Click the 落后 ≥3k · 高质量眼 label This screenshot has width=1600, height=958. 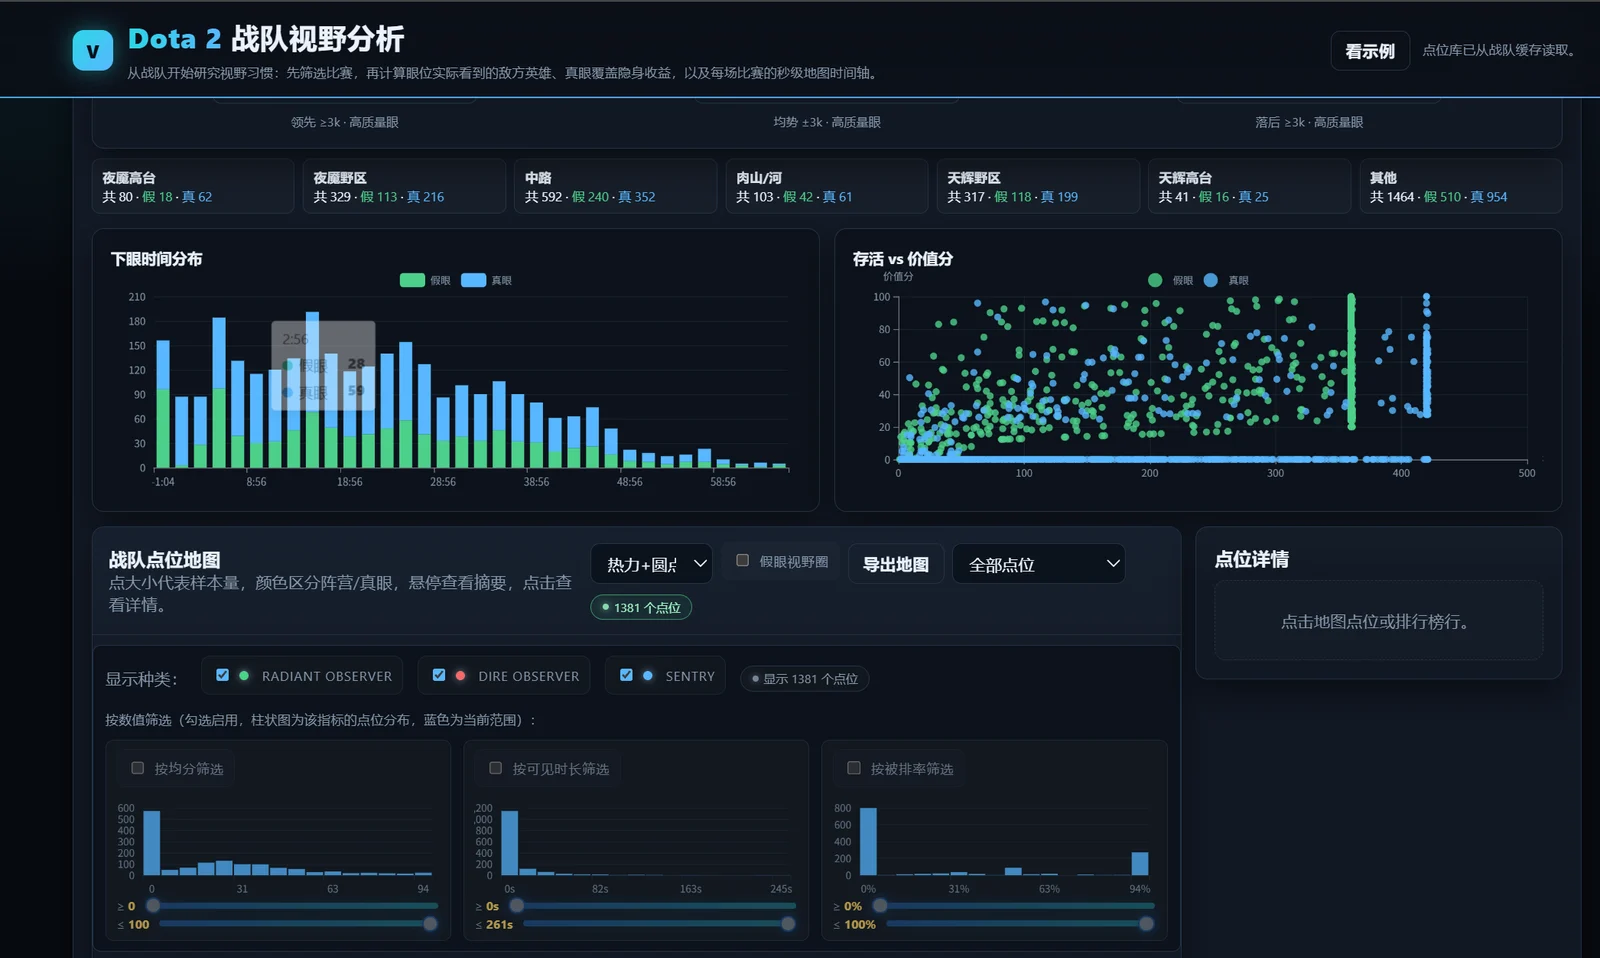pos(1309,122)
